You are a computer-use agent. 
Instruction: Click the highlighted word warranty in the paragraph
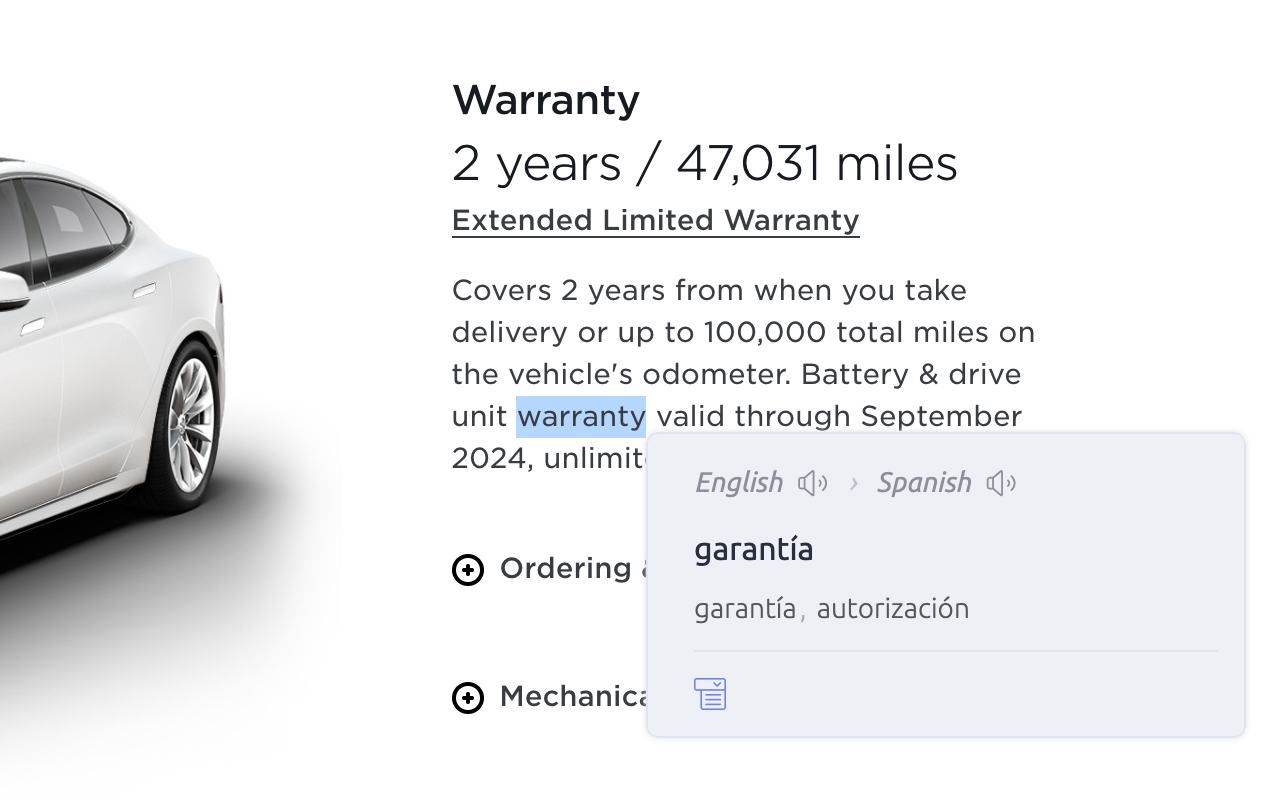581,416
